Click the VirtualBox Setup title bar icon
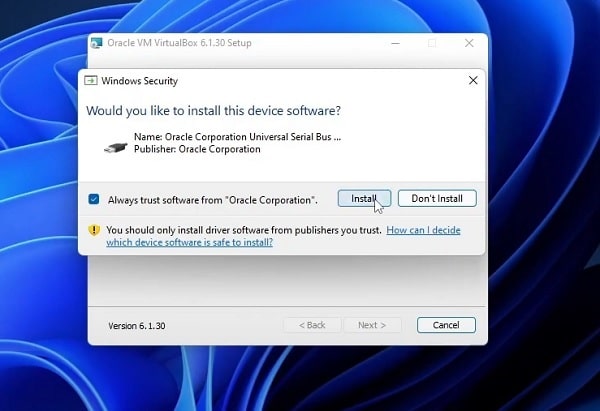Screen dimensions: 600x411 pyautogui.click(x=96, y=43)
